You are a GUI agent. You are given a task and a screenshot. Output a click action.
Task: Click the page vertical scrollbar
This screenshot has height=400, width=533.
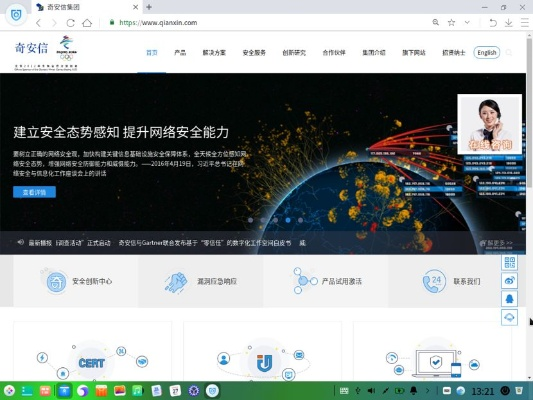pyautogui.click(x=530, y=112)
